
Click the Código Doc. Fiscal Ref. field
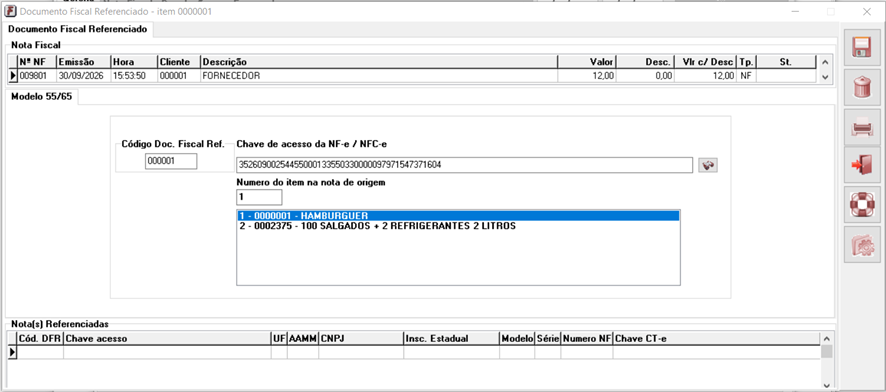tap(171, 161)
